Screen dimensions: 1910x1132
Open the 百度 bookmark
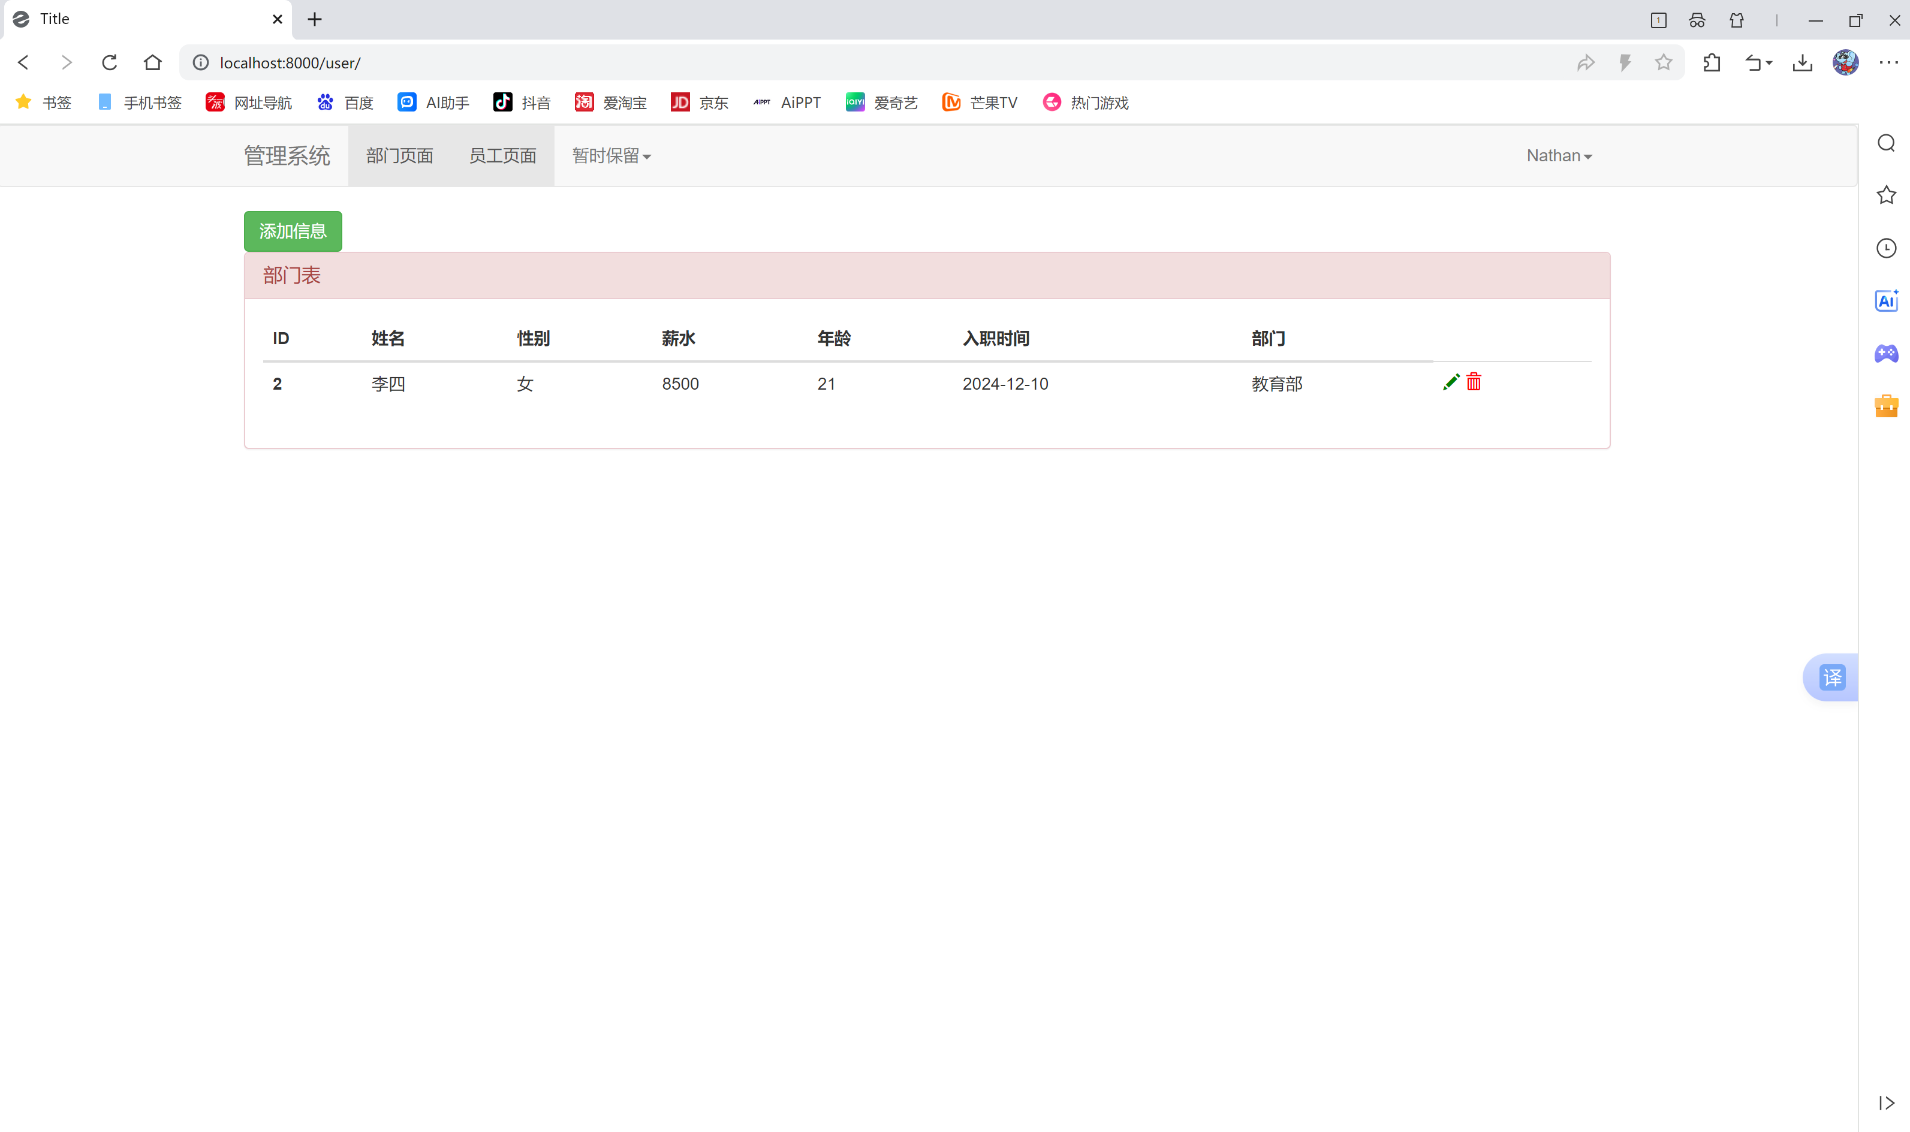pos(345,102)
